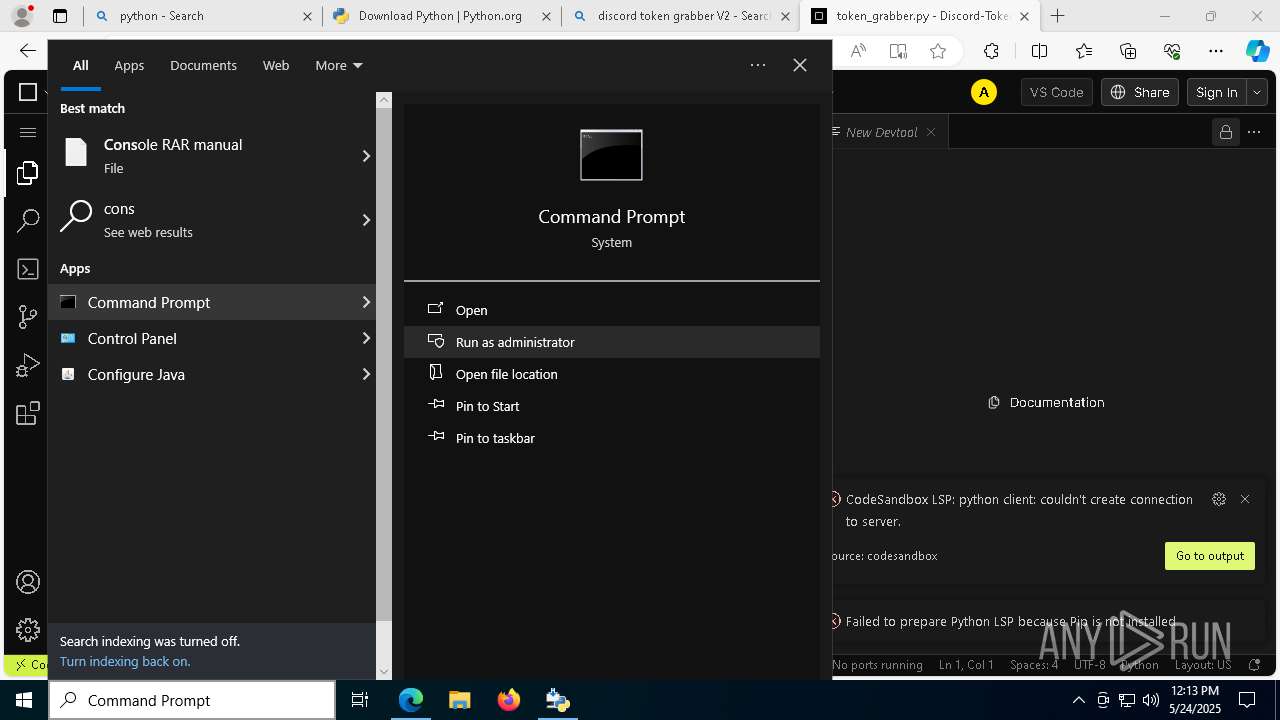Expand Control Panel result arrow
This screenshot has width=1280, height=720.
point(366,338)
